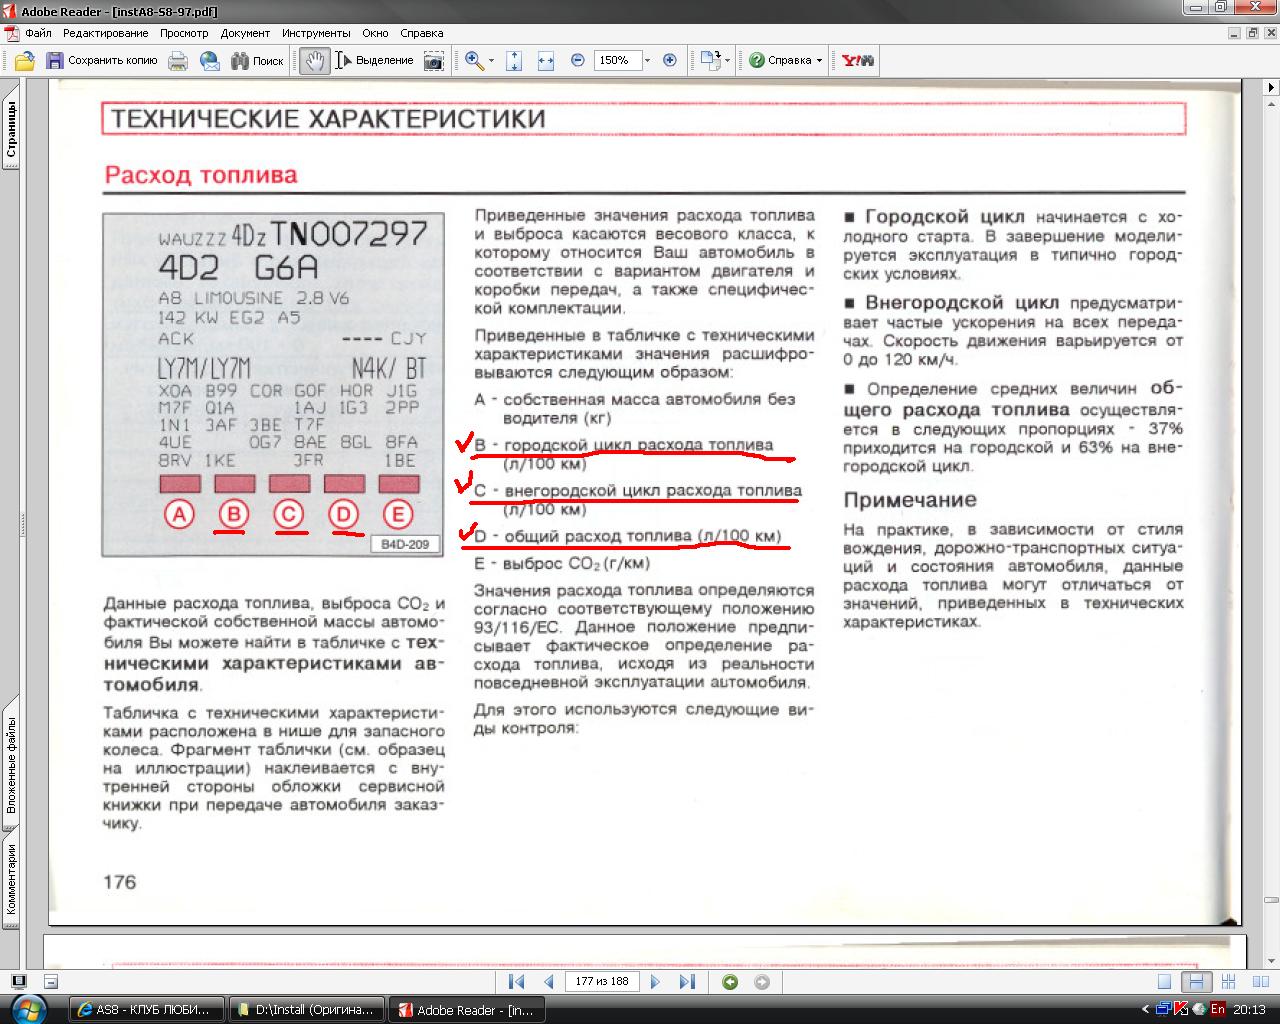Click the zoom out minus button
The image size is (1280, 1024).
[578, 61]
